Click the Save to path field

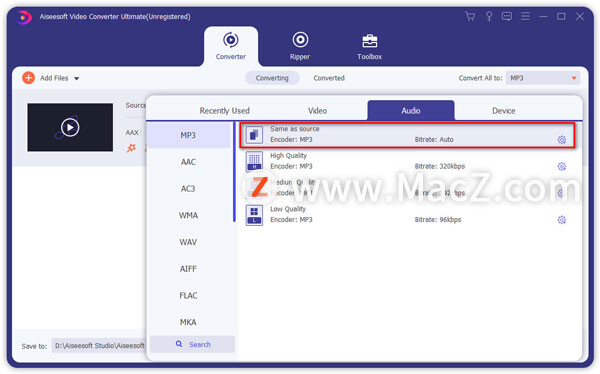99,346
